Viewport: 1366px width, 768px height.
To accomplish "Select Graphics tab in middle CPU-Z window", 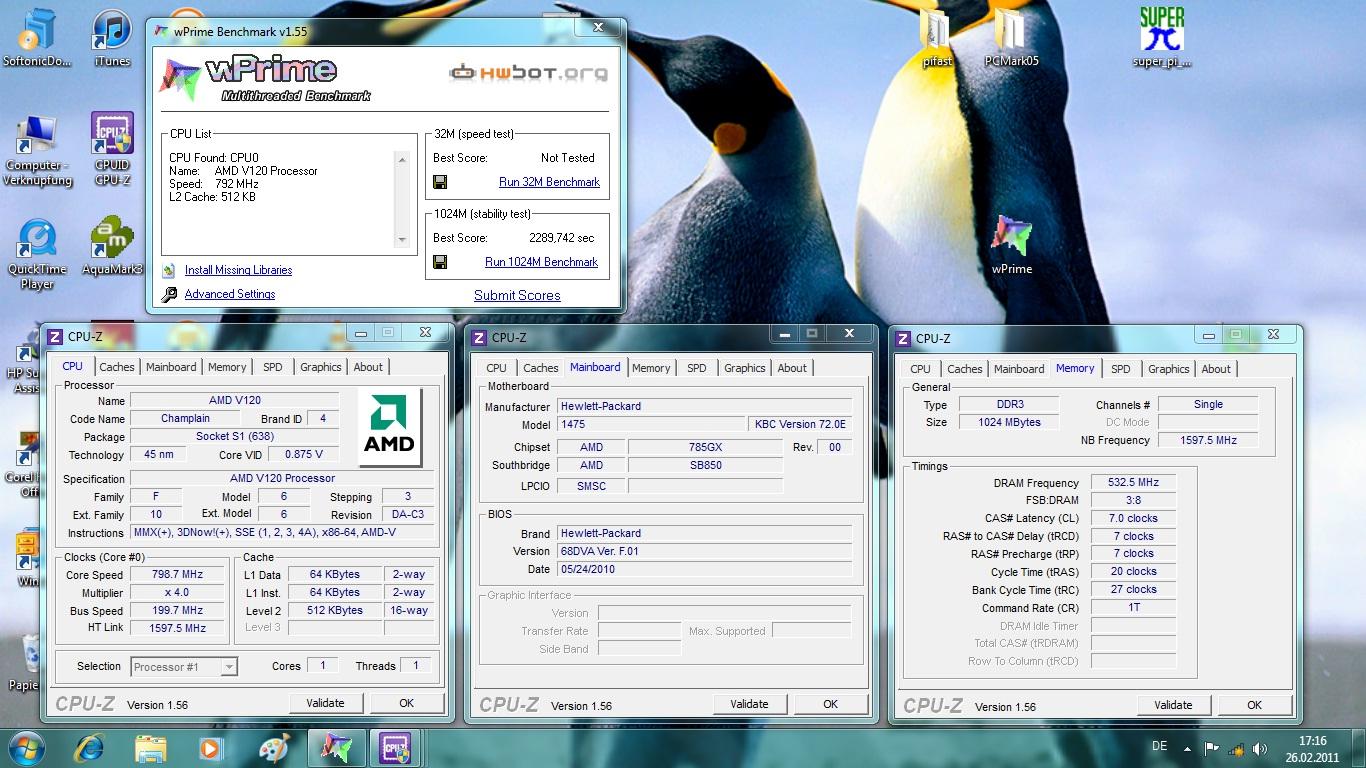I will 745,368.
